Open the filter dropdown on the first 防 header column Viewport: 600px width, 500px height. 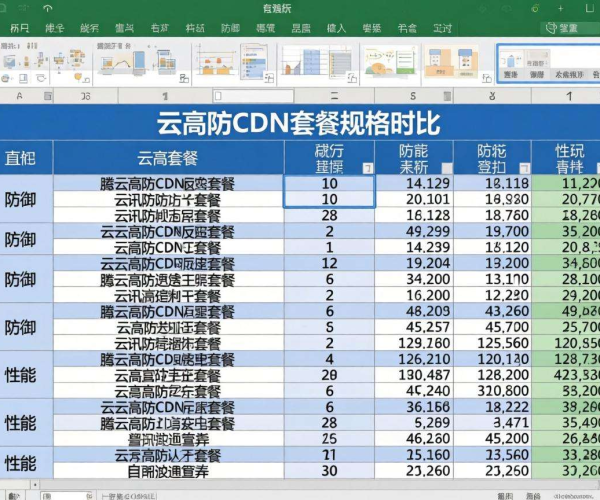pyautogui.click(x=447, y=168)
